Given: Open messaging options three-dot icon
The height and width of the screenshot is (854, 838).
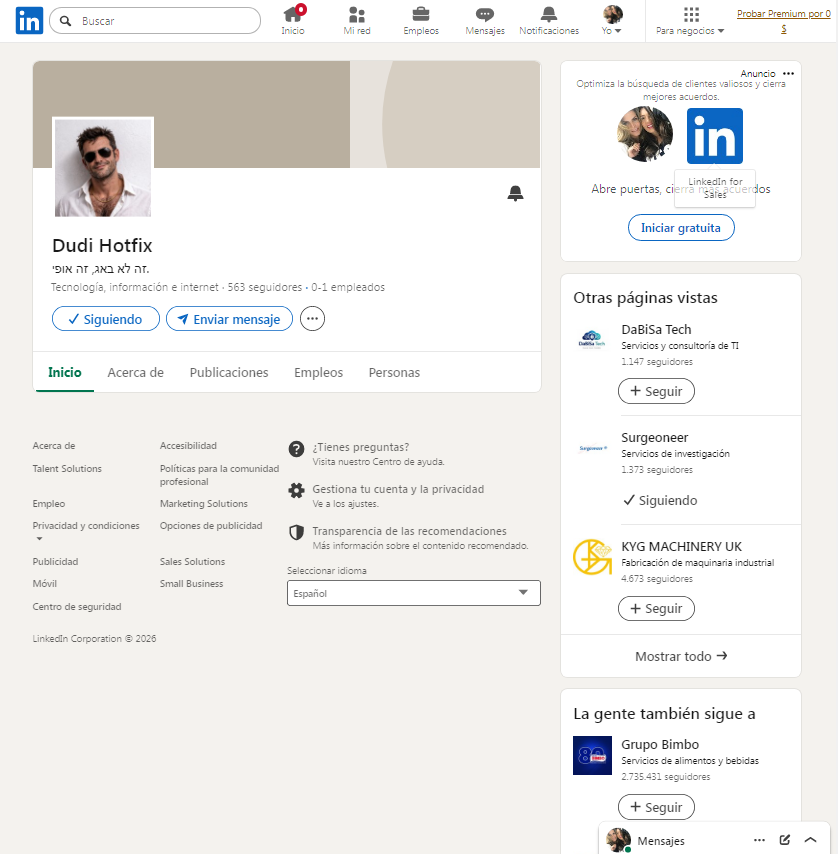Looking at the screenshot, I should point(760,840).
